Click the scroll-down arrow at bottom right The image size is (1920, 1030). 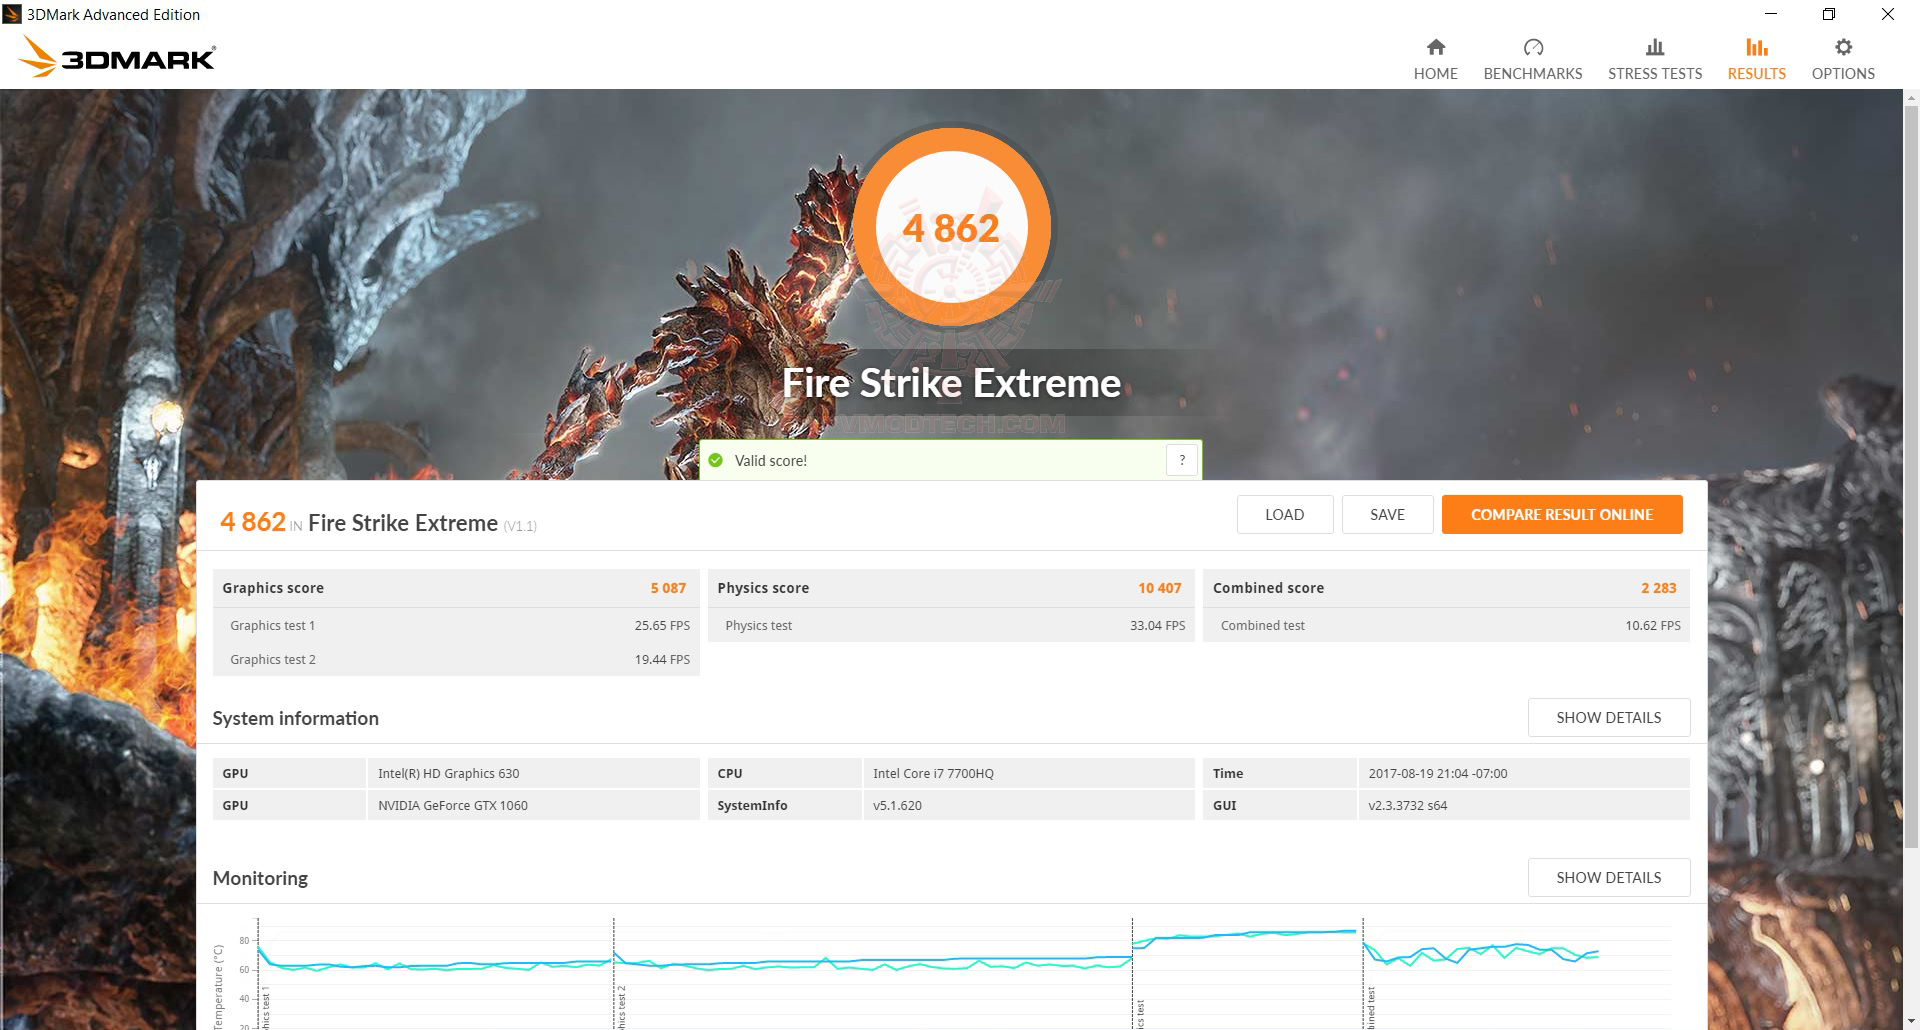coord(1911,1022)
